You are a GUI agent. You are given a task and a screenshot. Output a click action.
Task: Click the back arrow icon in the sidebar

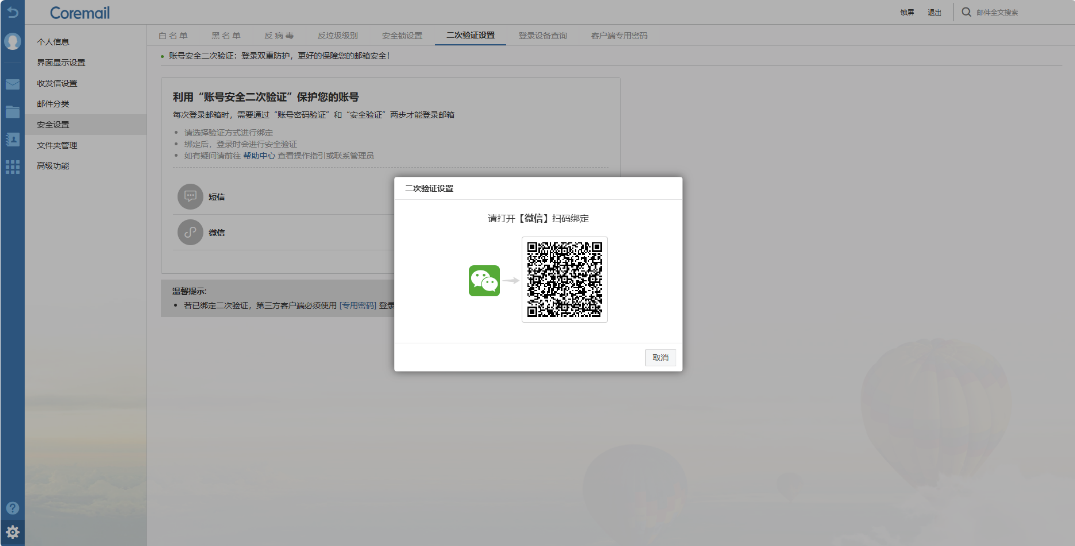tap(12, 12)
